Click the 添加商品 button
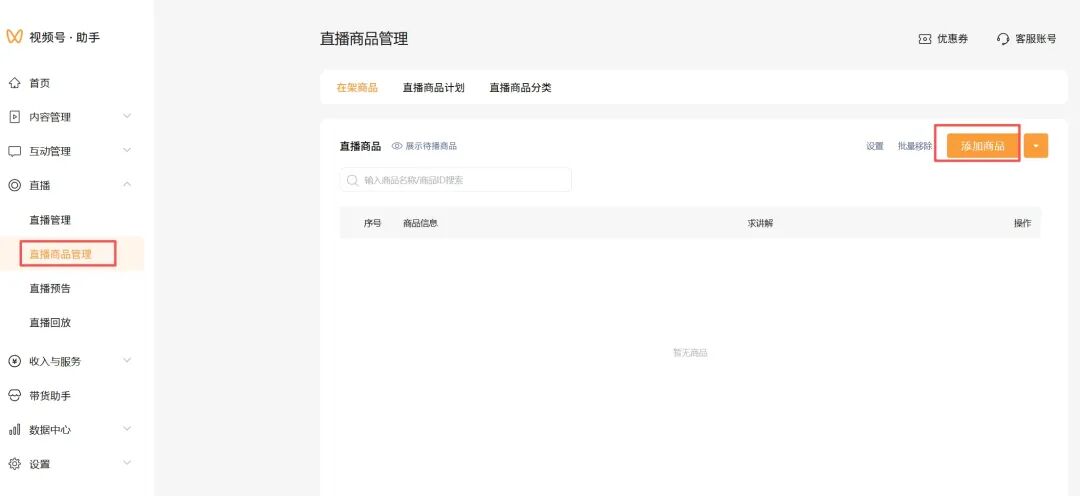Image resolution: width=1080 pixels, height=496 pixels. pos(983,145)
